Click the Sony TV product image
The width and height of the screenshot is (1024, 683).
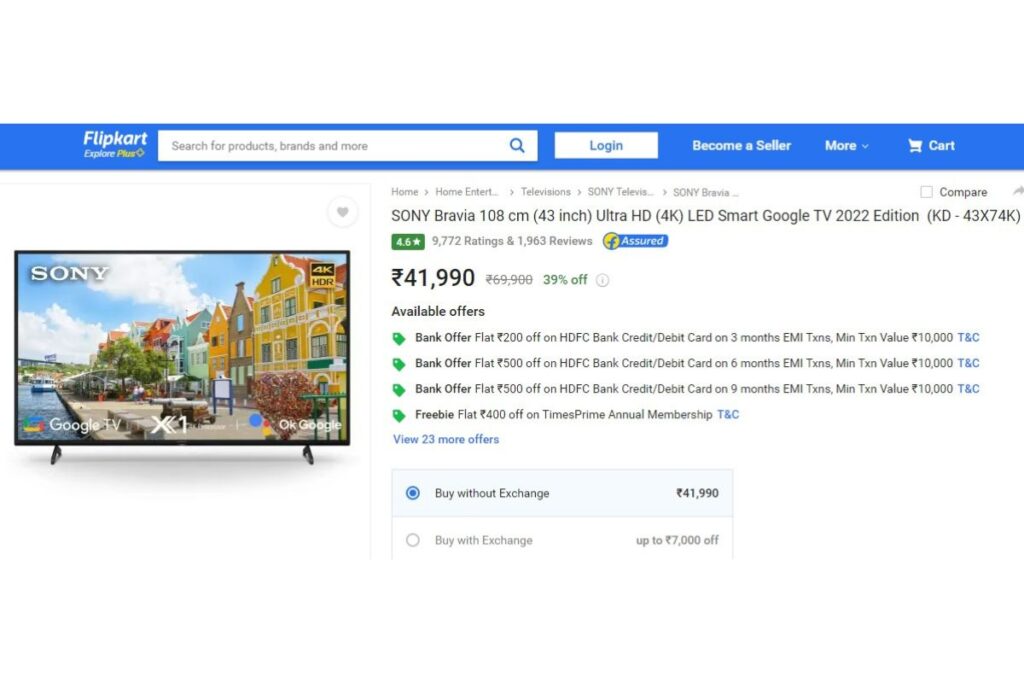(182, 356)
